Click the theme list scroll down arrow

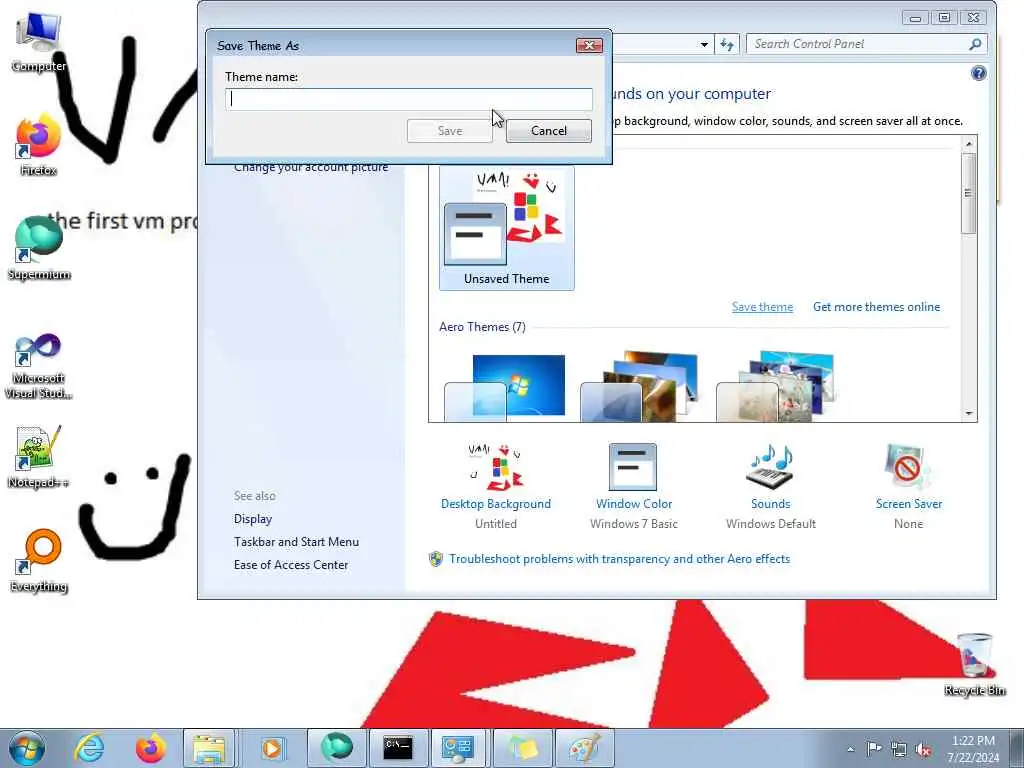969,414
